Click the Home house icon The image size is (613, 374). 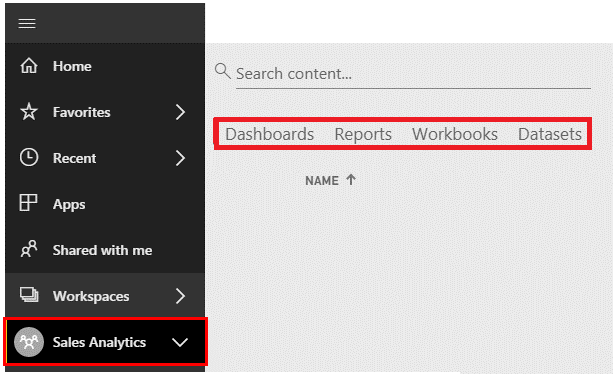coord(29,66)
